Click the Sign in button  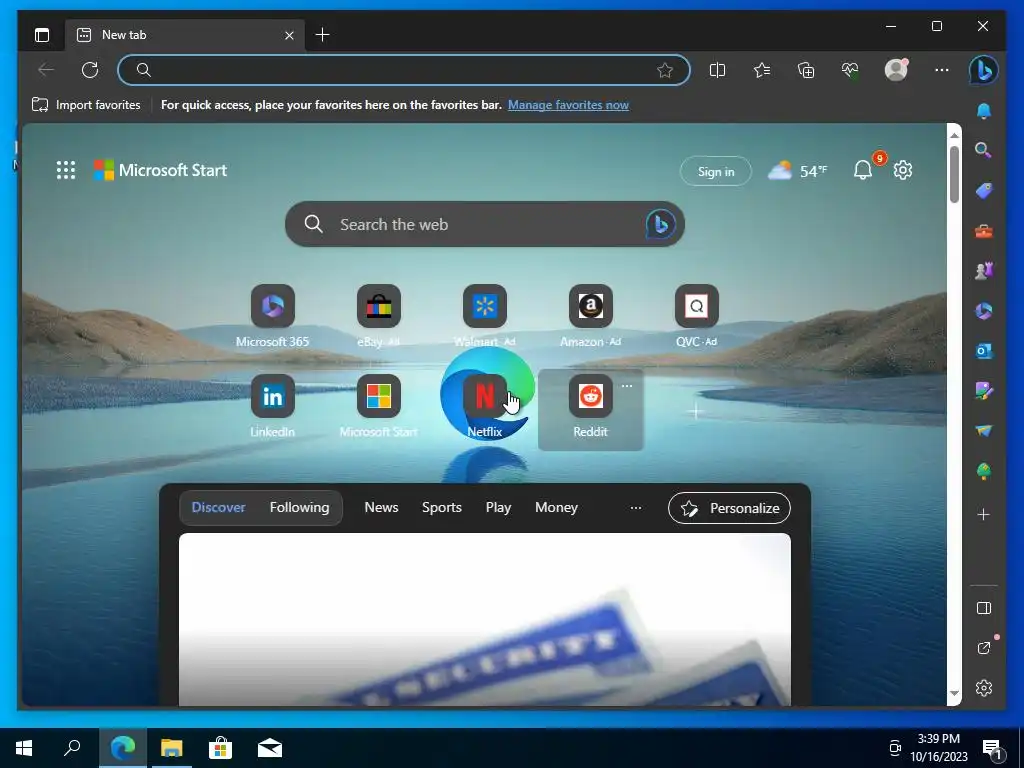click(x=716, y=171)
